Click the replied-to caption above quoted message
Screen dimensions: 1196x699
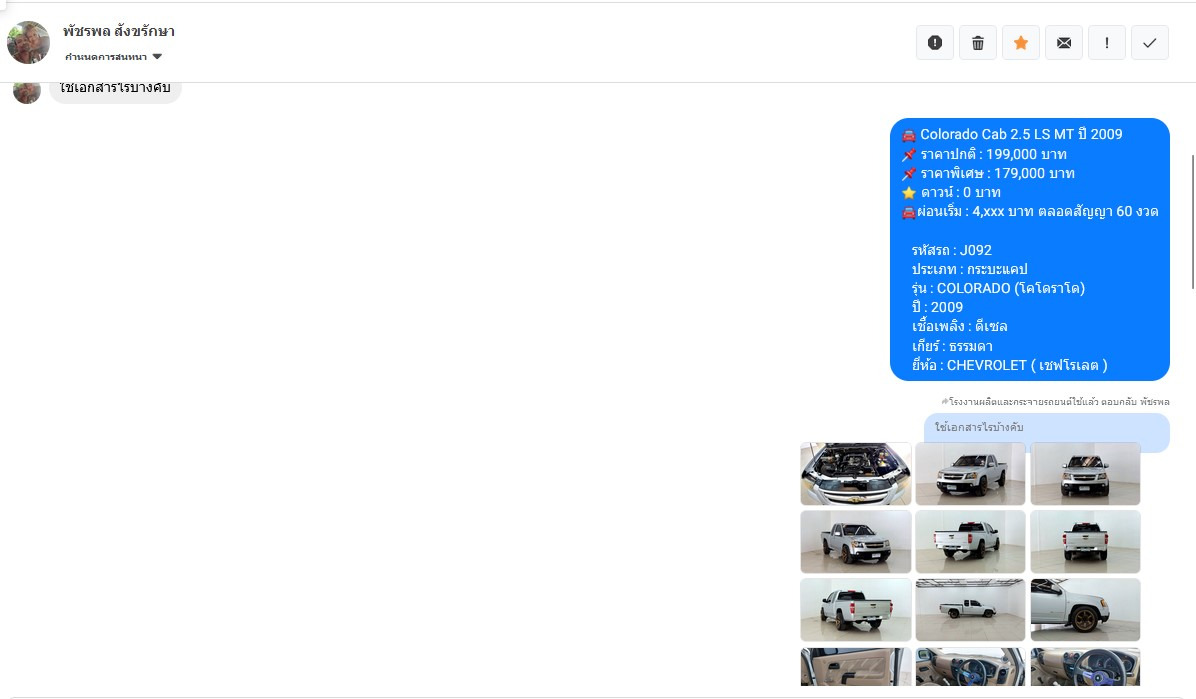click(x=1055, y=401)
